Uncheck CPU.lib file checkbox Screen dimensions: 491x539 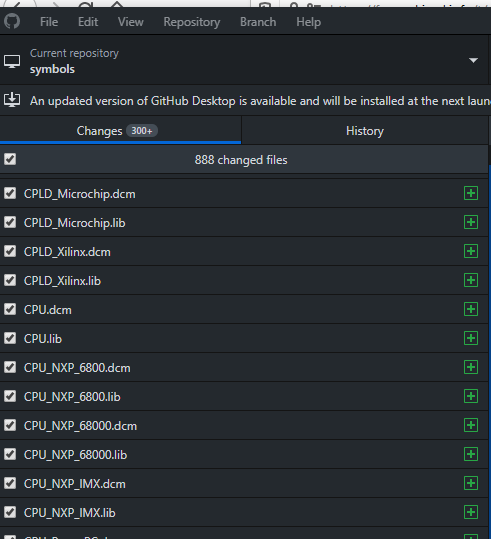(10, 338)
